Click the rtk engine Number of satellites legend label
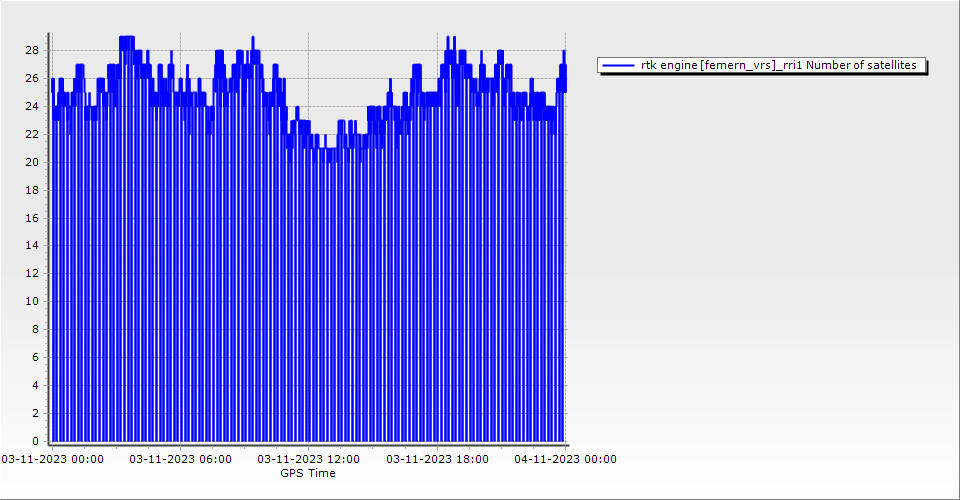Image resolution: width=960 pixels, height=500 pixels. (x=778, y=65)
